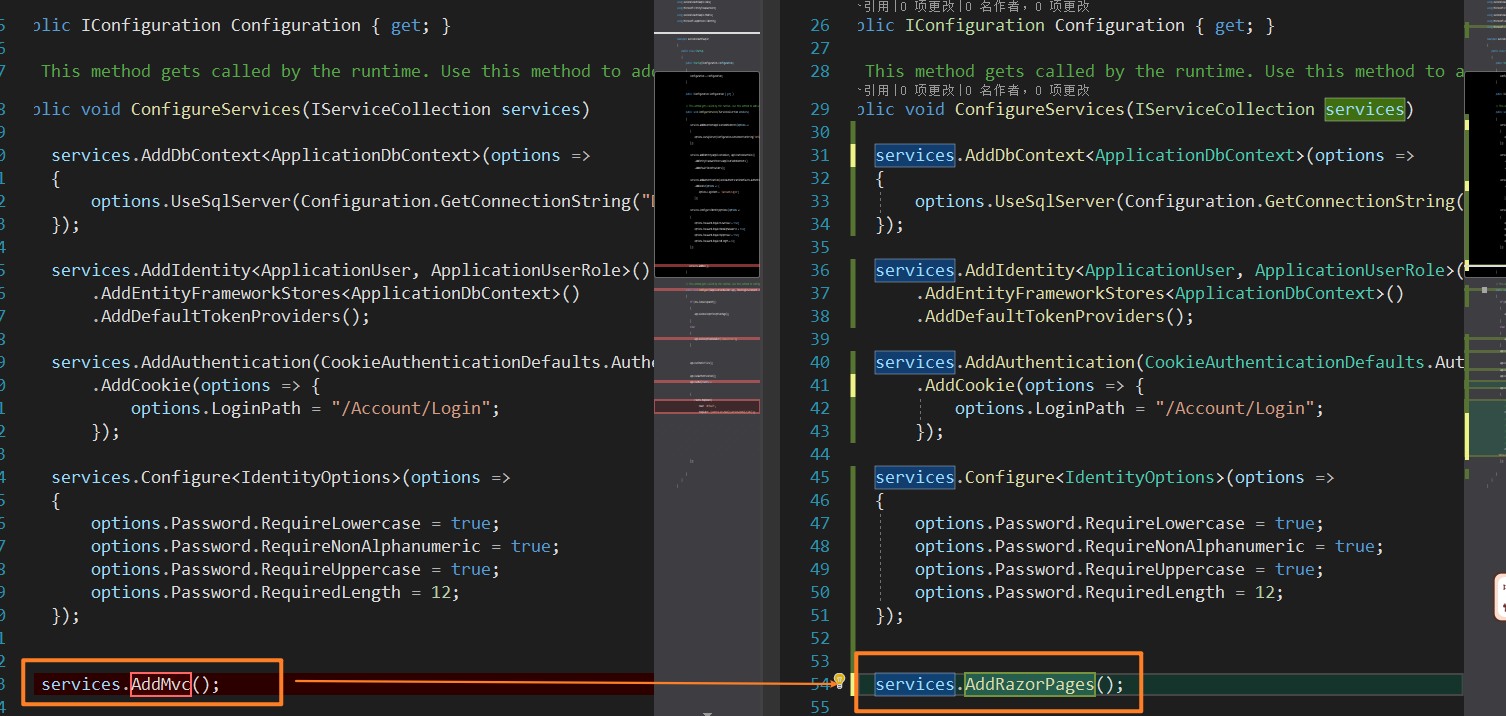Click line number 31 in right pane
Image resolution: width=1506 pixels, height=716 pixels.
pos(820,155)
